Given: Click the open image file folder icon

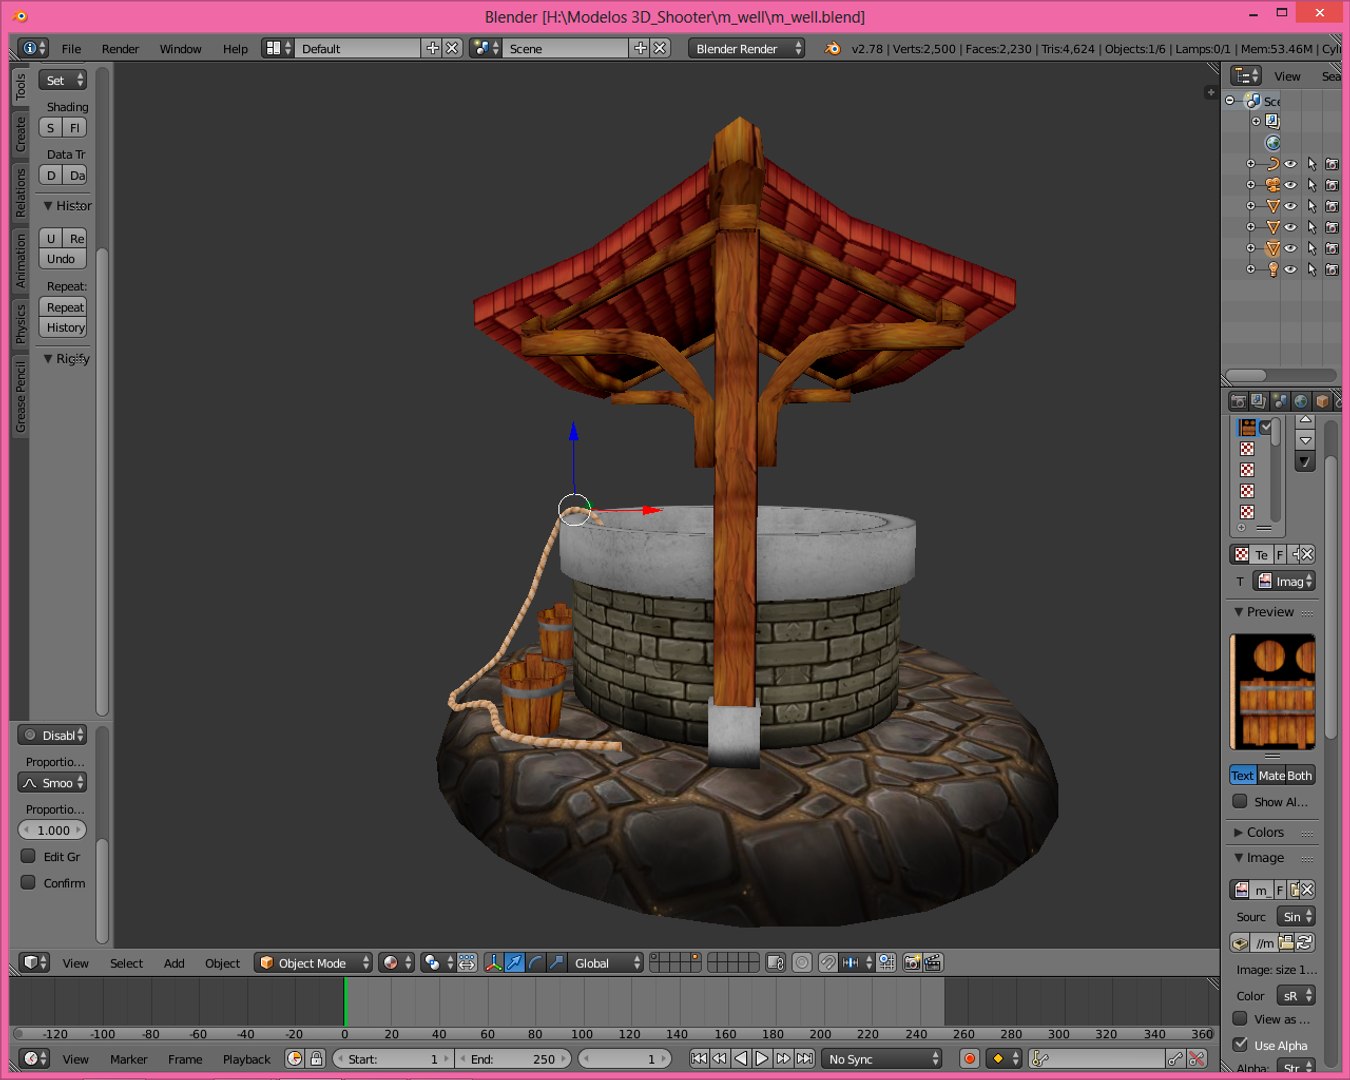Looking at the screenshot, I should point(1286,942).
